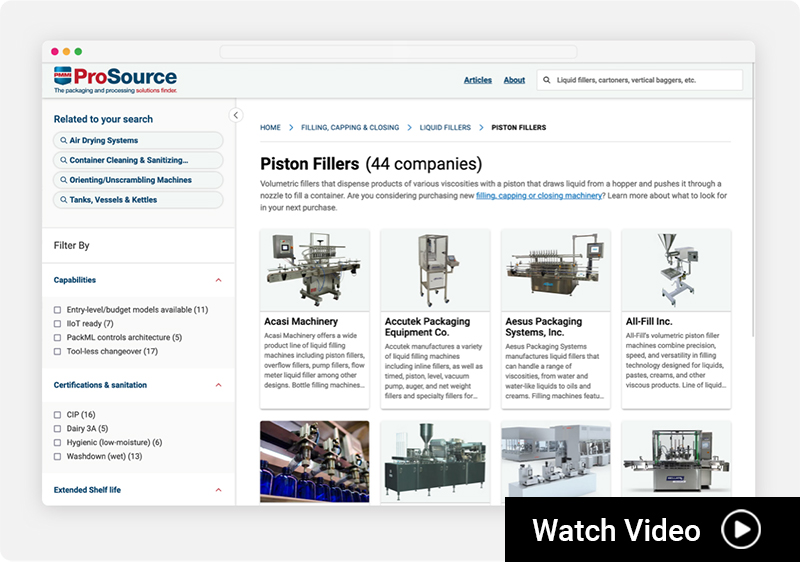Open the About menu link
Screen dimensions: 800x562
point(514,80)
